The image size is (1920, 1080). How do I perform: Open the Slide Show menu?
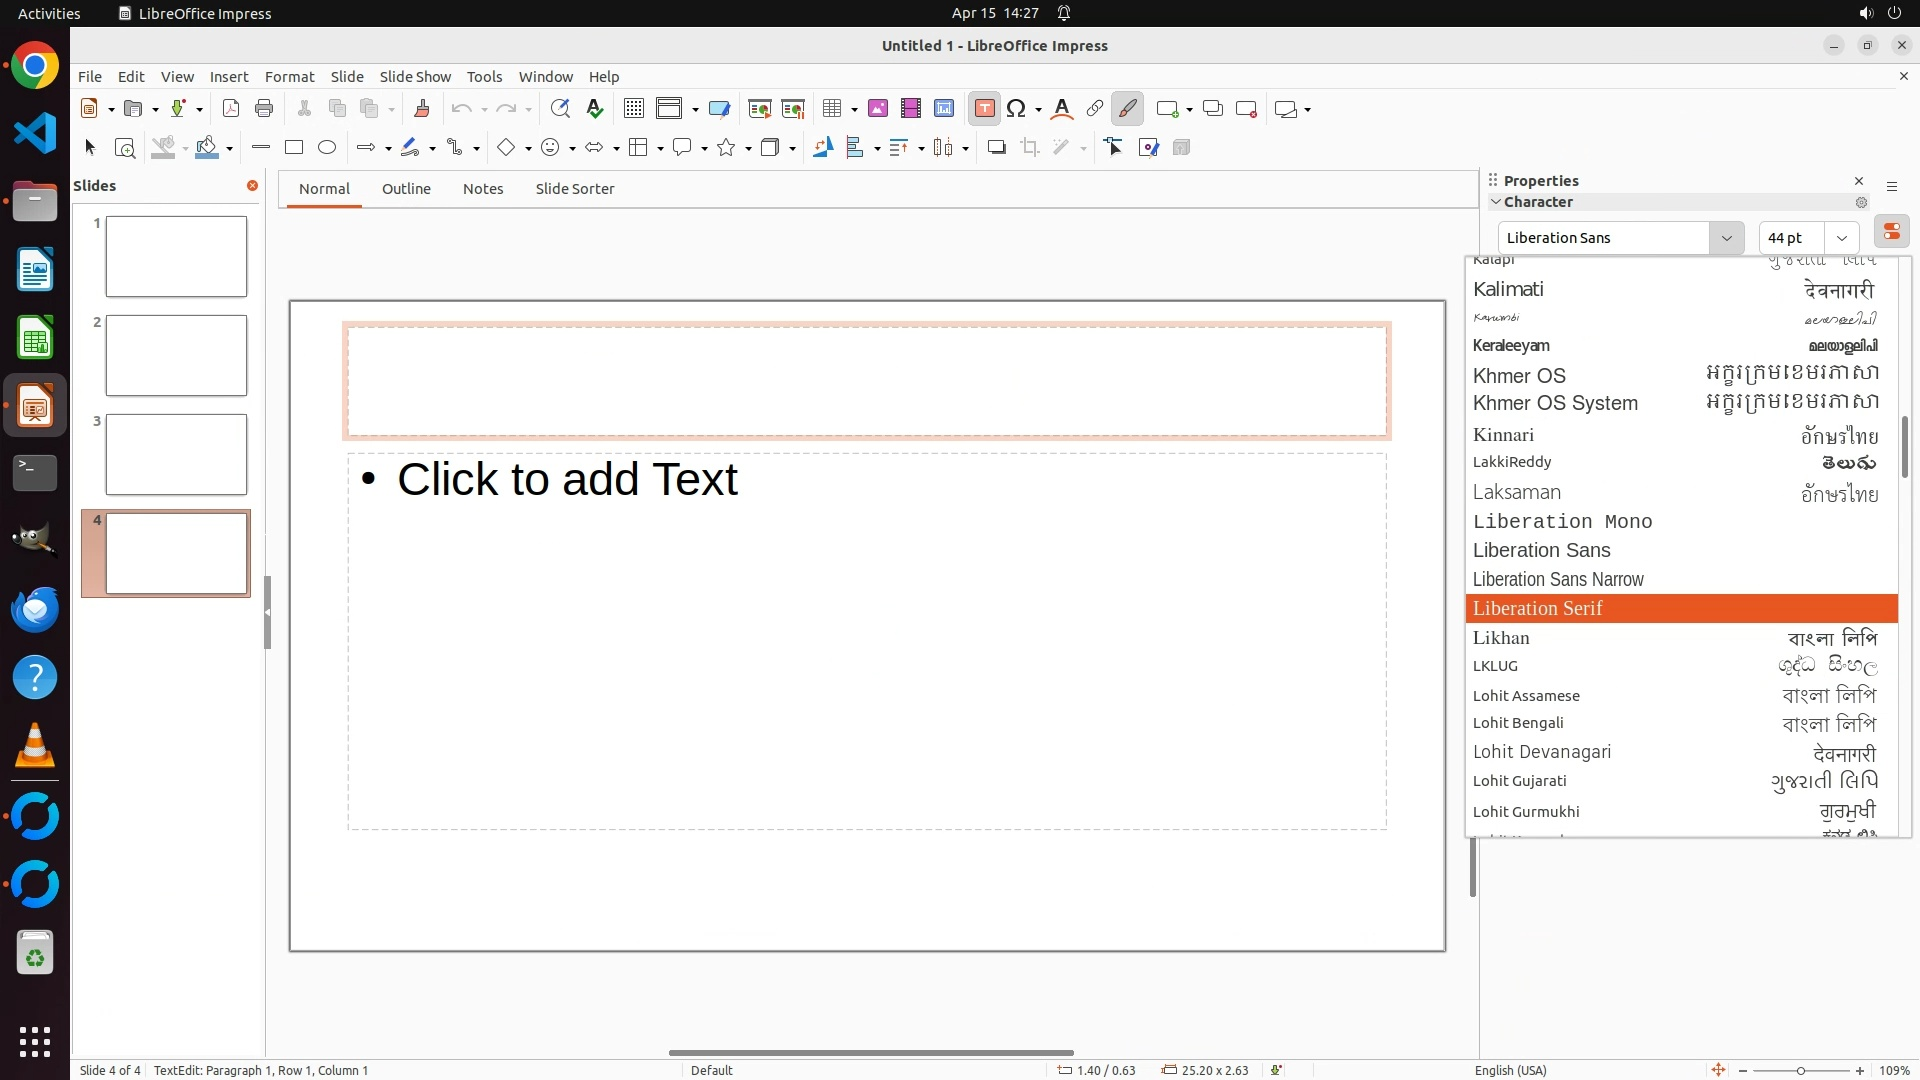[x=415, y=77]
